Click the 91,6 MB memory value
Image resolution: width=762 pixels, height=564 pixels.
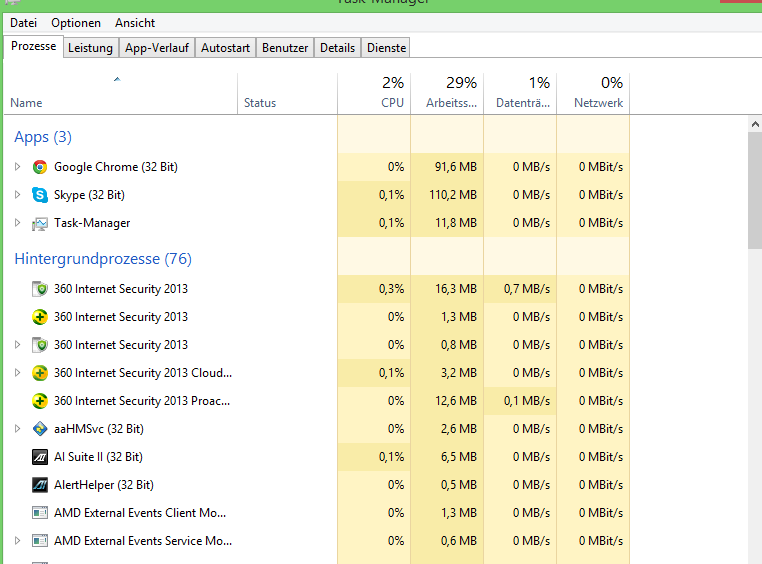pos(456,167)
